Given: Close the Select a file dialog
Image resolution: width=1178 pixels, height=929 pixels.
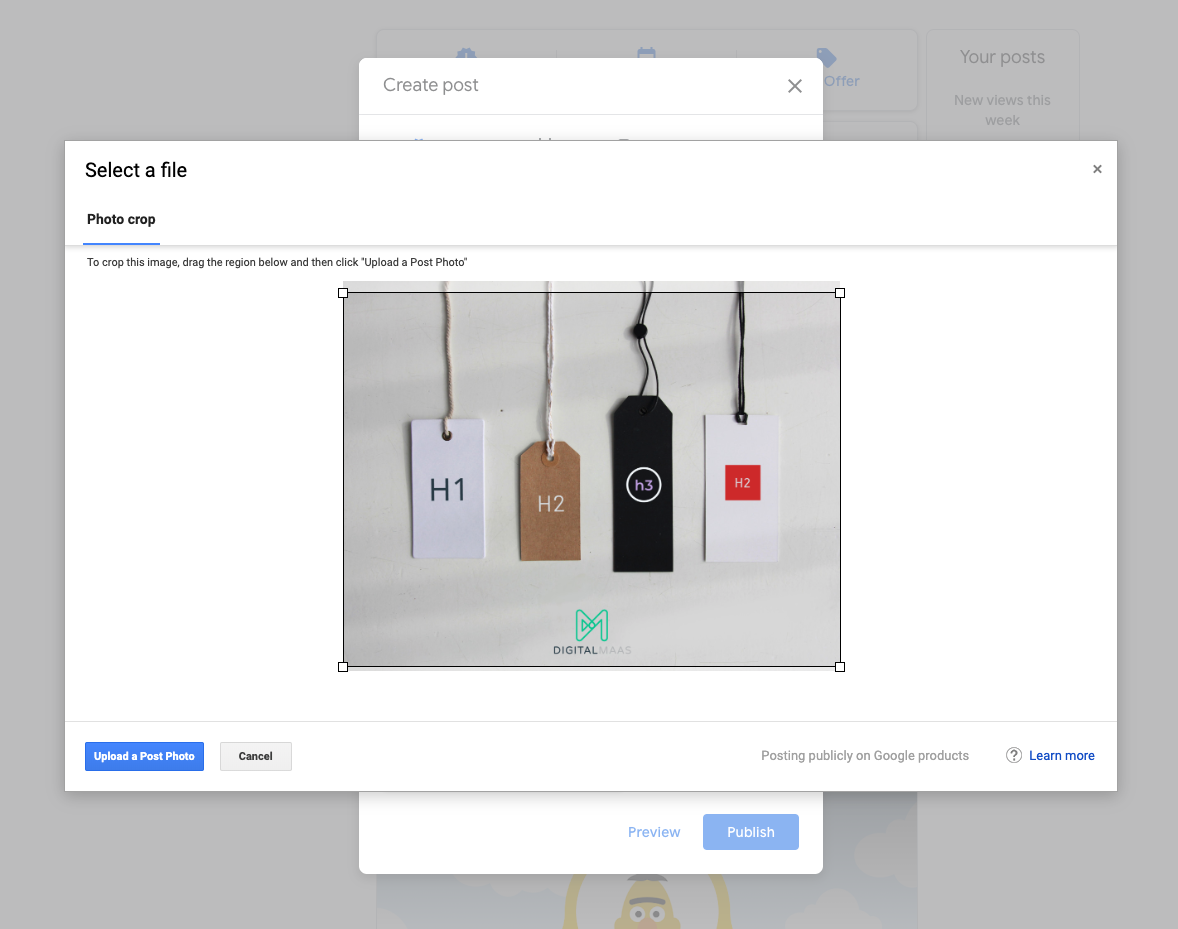Looking at the screenshot, I should 1097,169.
